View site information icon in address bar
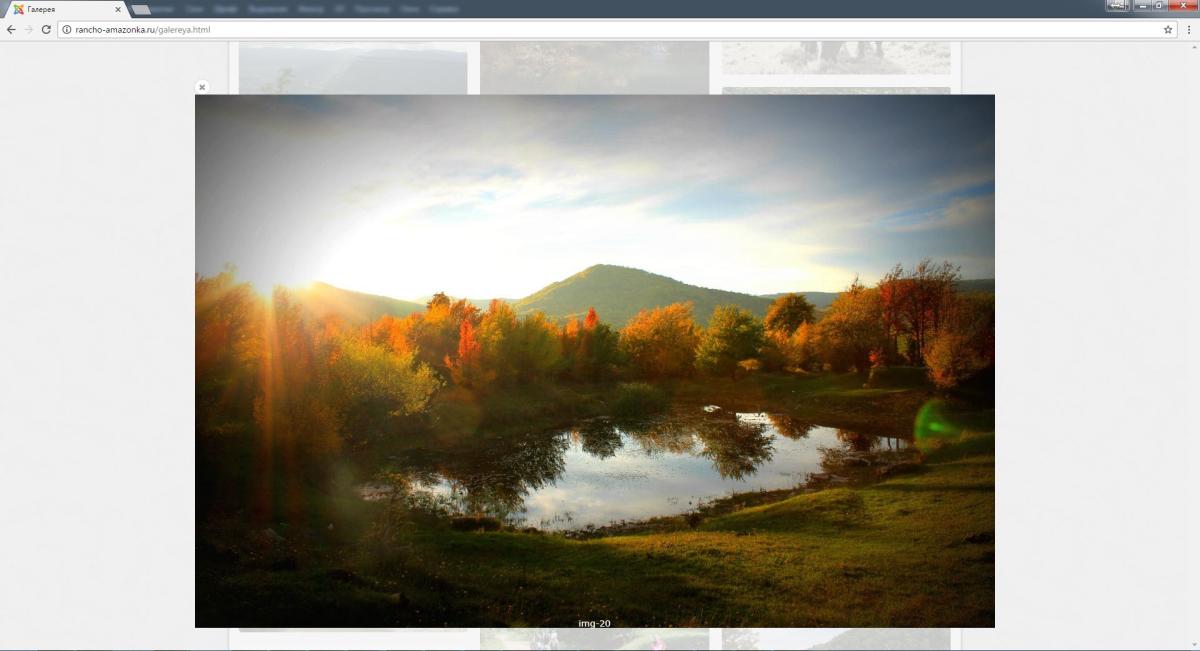 coord(67,30)
